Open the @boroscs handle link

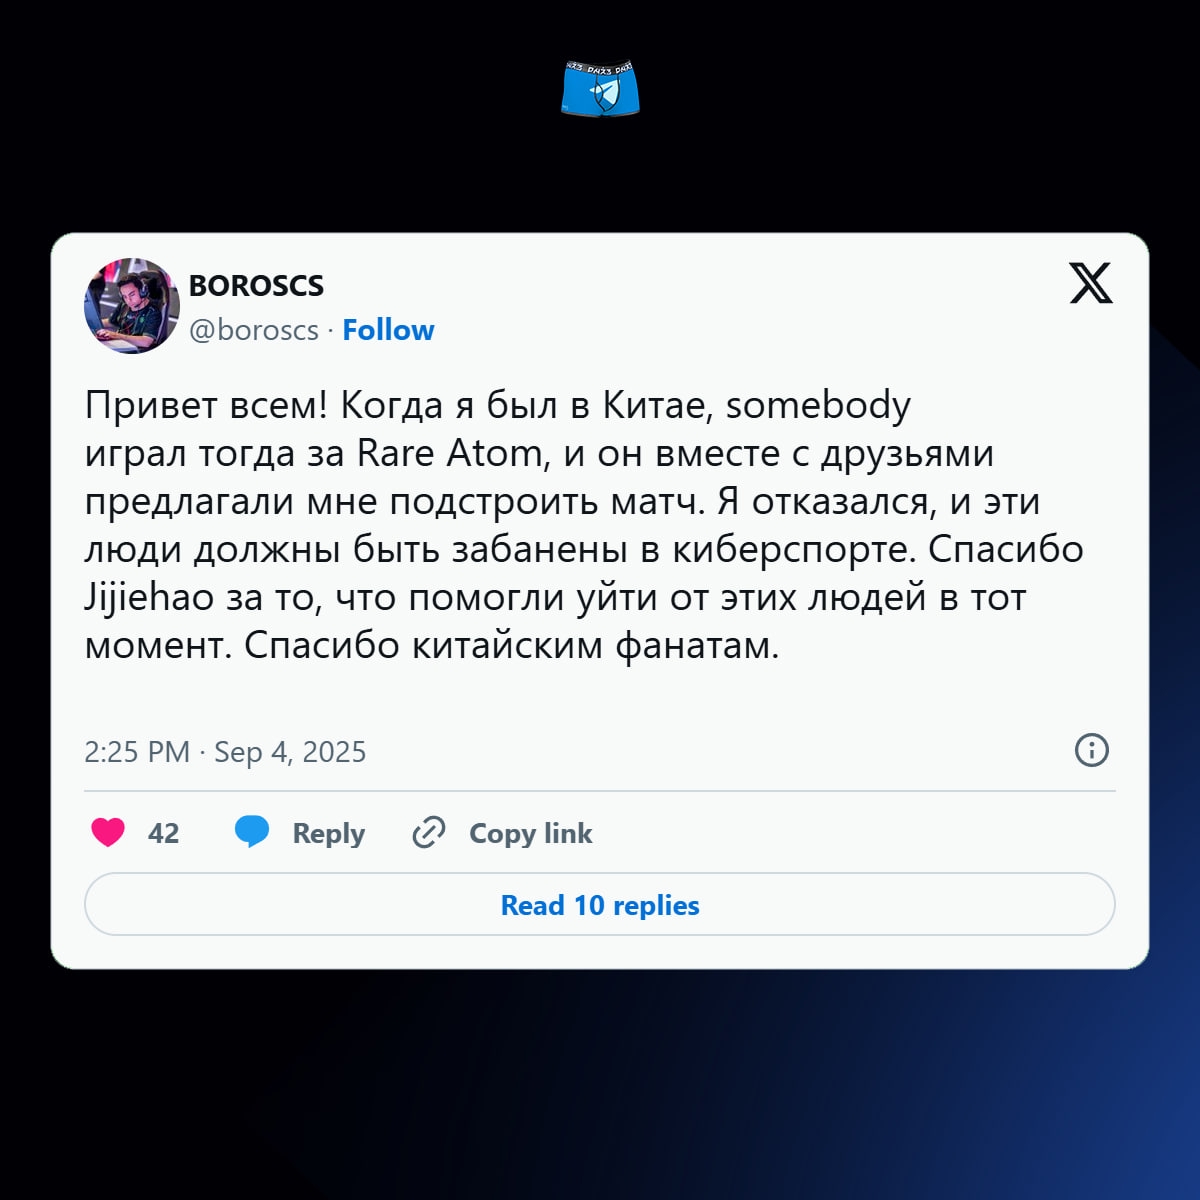click(x=254, y=330)
